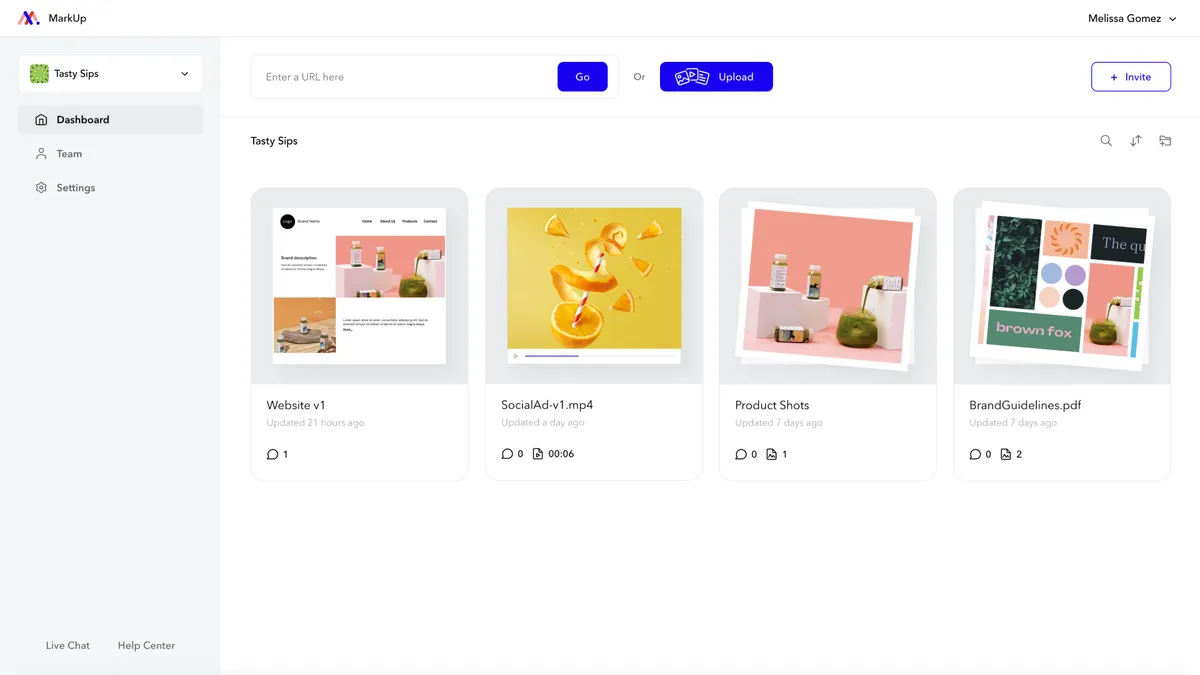The height and width of the screenshot is (675, 1200).
Task: Click the Go button
Action: pos(583,77)
